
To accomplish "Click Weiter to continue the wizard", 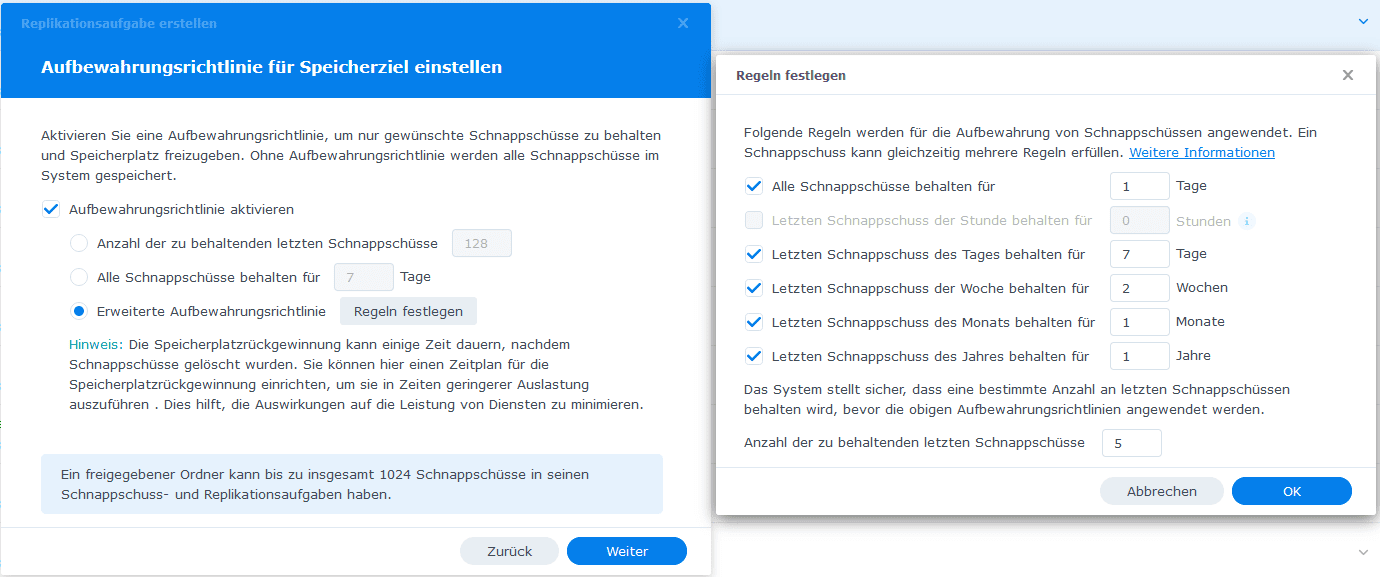I will coord(627,551).
